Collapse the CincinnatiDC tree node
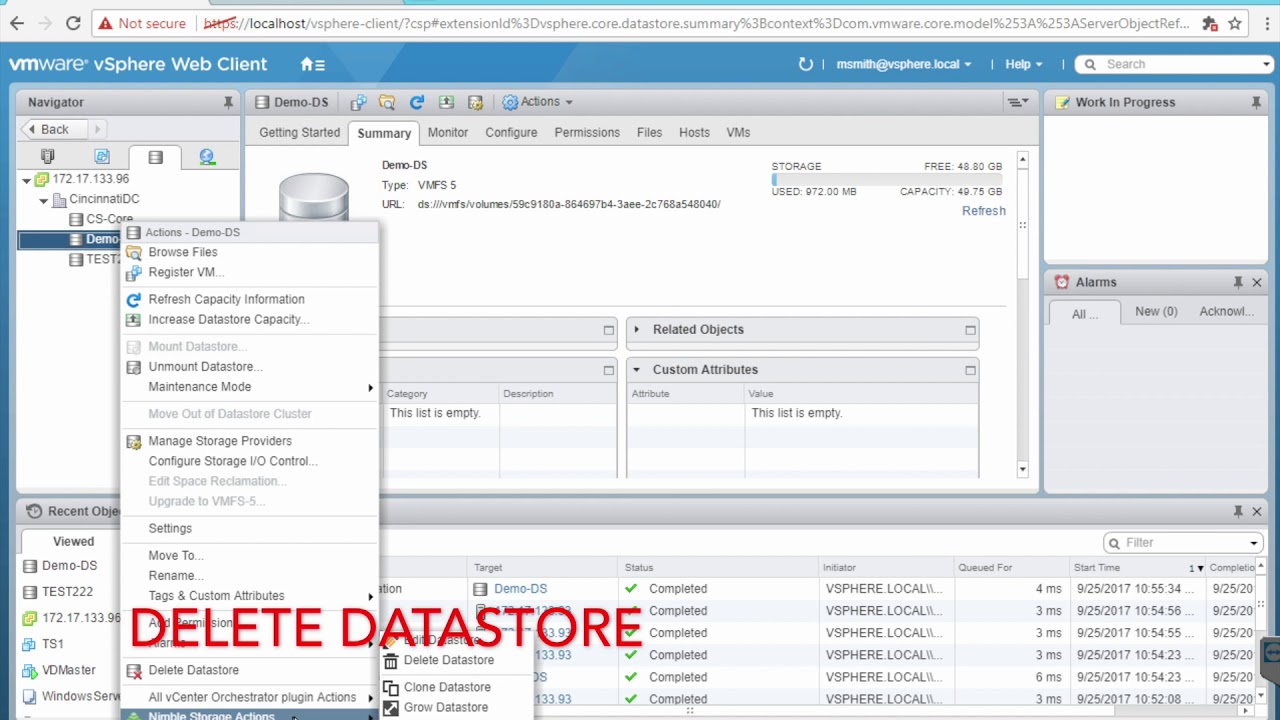This screenshot has width=1280, height=720. click(44, 199)
